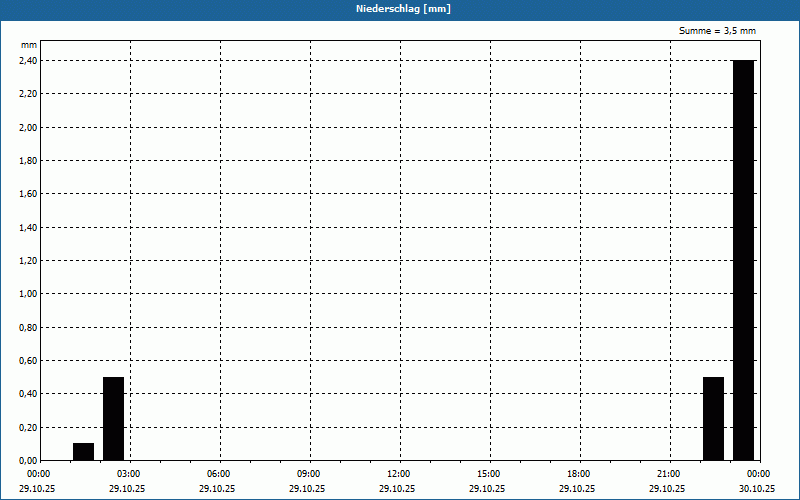Viewport: 800px width, 500px height.
Task: Click the 1,60 y-axis value
Action: 28,194
